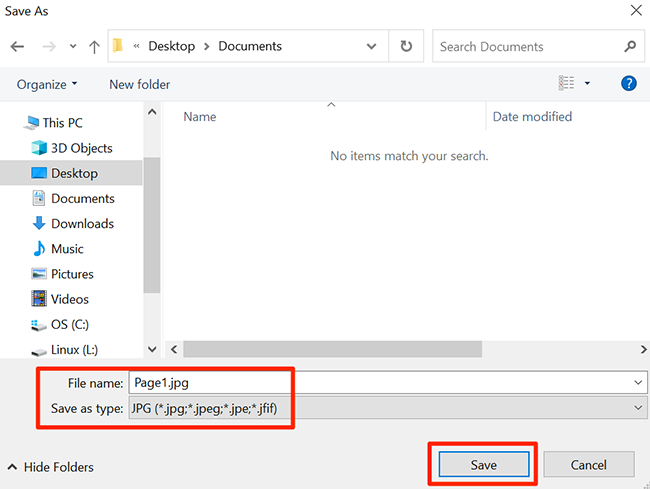The image size is (650, 489).
Task: Select Pictures in the navigation tree
Action: click(72, 274)
